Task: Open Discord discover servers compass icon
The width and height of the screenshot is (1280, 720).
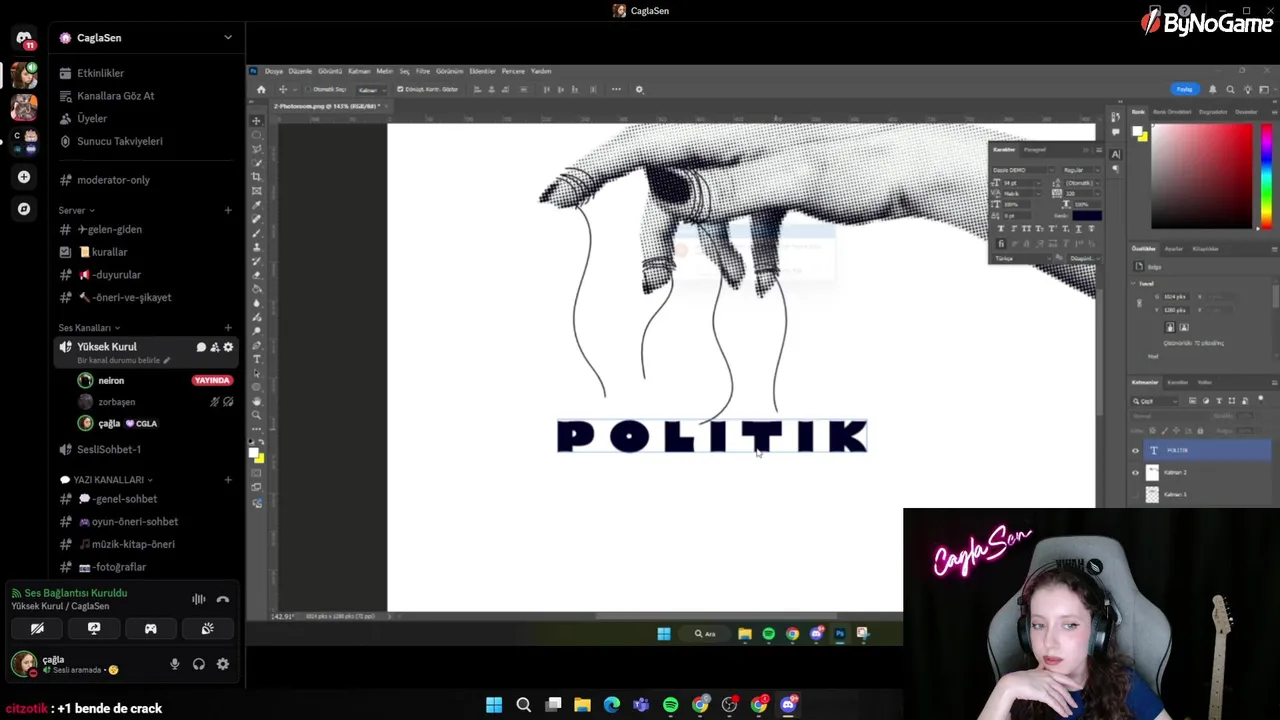Action: (x=24, y=209)
